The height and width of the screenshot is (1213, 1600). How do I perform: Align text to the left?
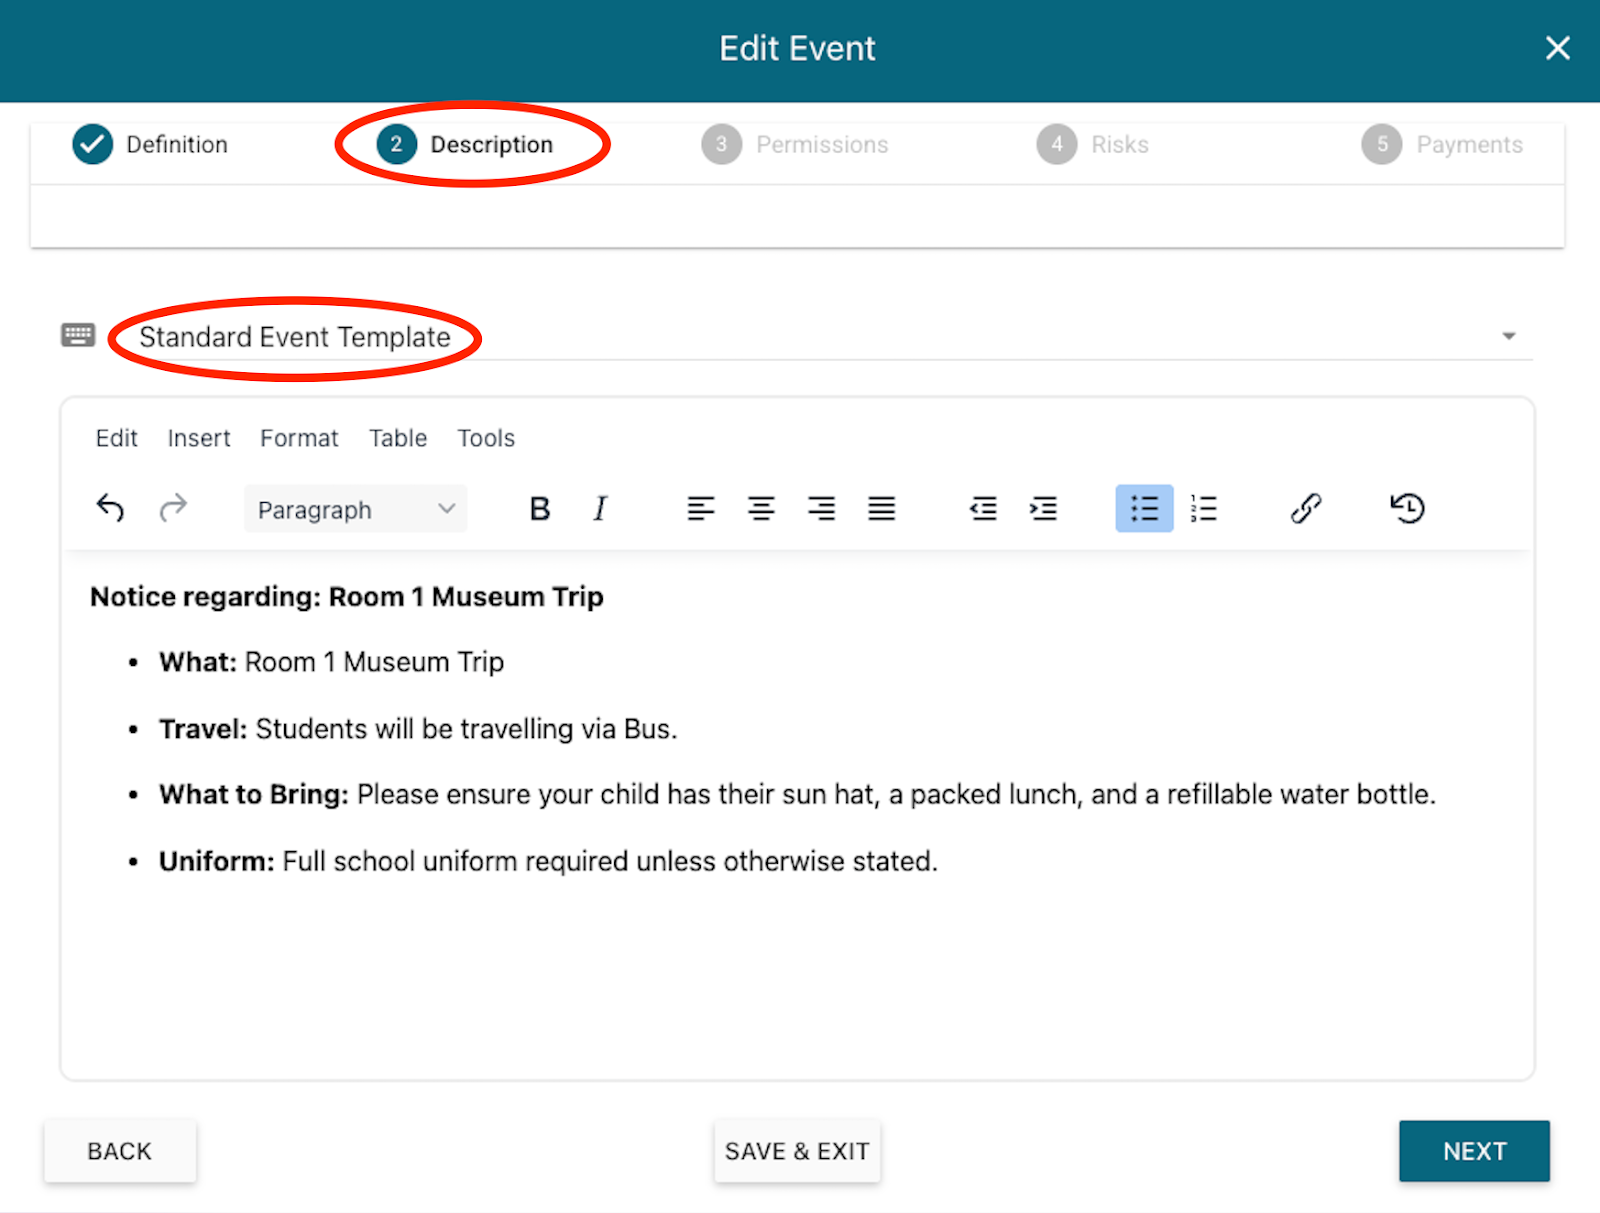[x=701, y=509]
